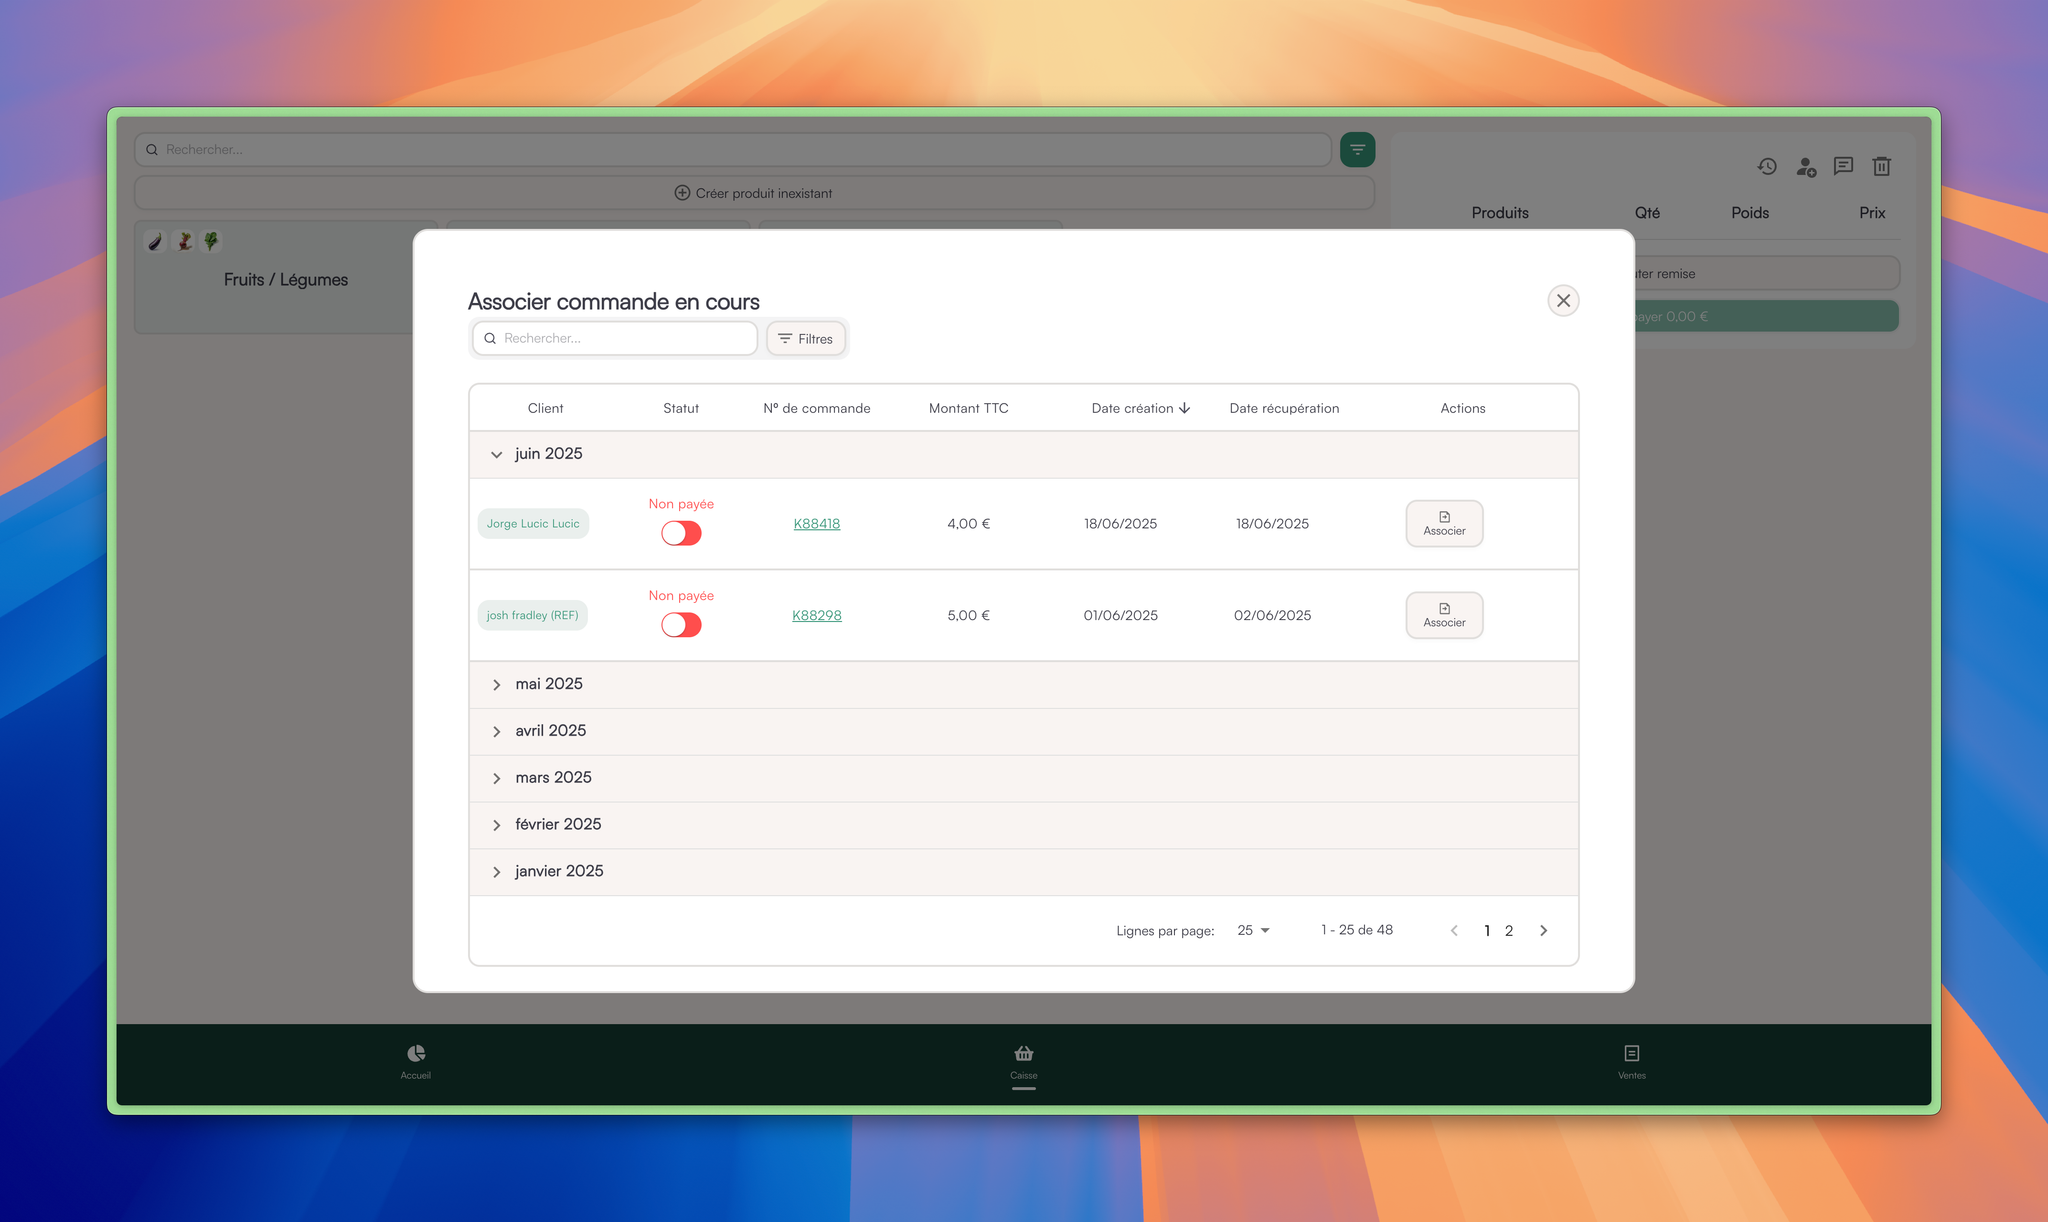Screen dimensions: 2048x1222
Task: Click the trash delete icon
Action: 1881,167
